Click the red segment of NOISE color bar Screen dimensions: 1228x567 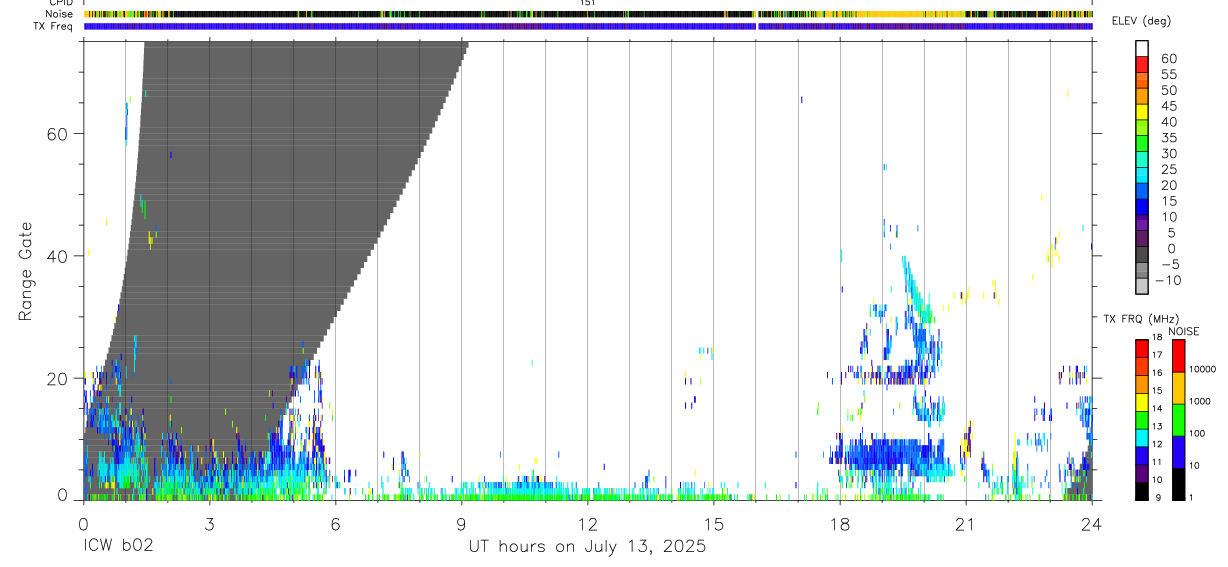[1178, 355]
